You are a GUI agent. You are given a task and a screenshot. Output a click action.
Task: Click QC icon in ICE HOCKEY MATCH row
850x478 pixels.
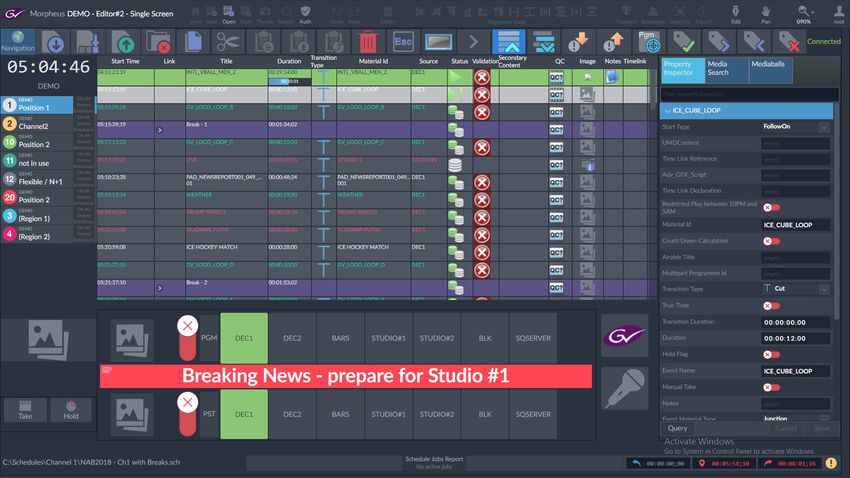pos(556,253)
